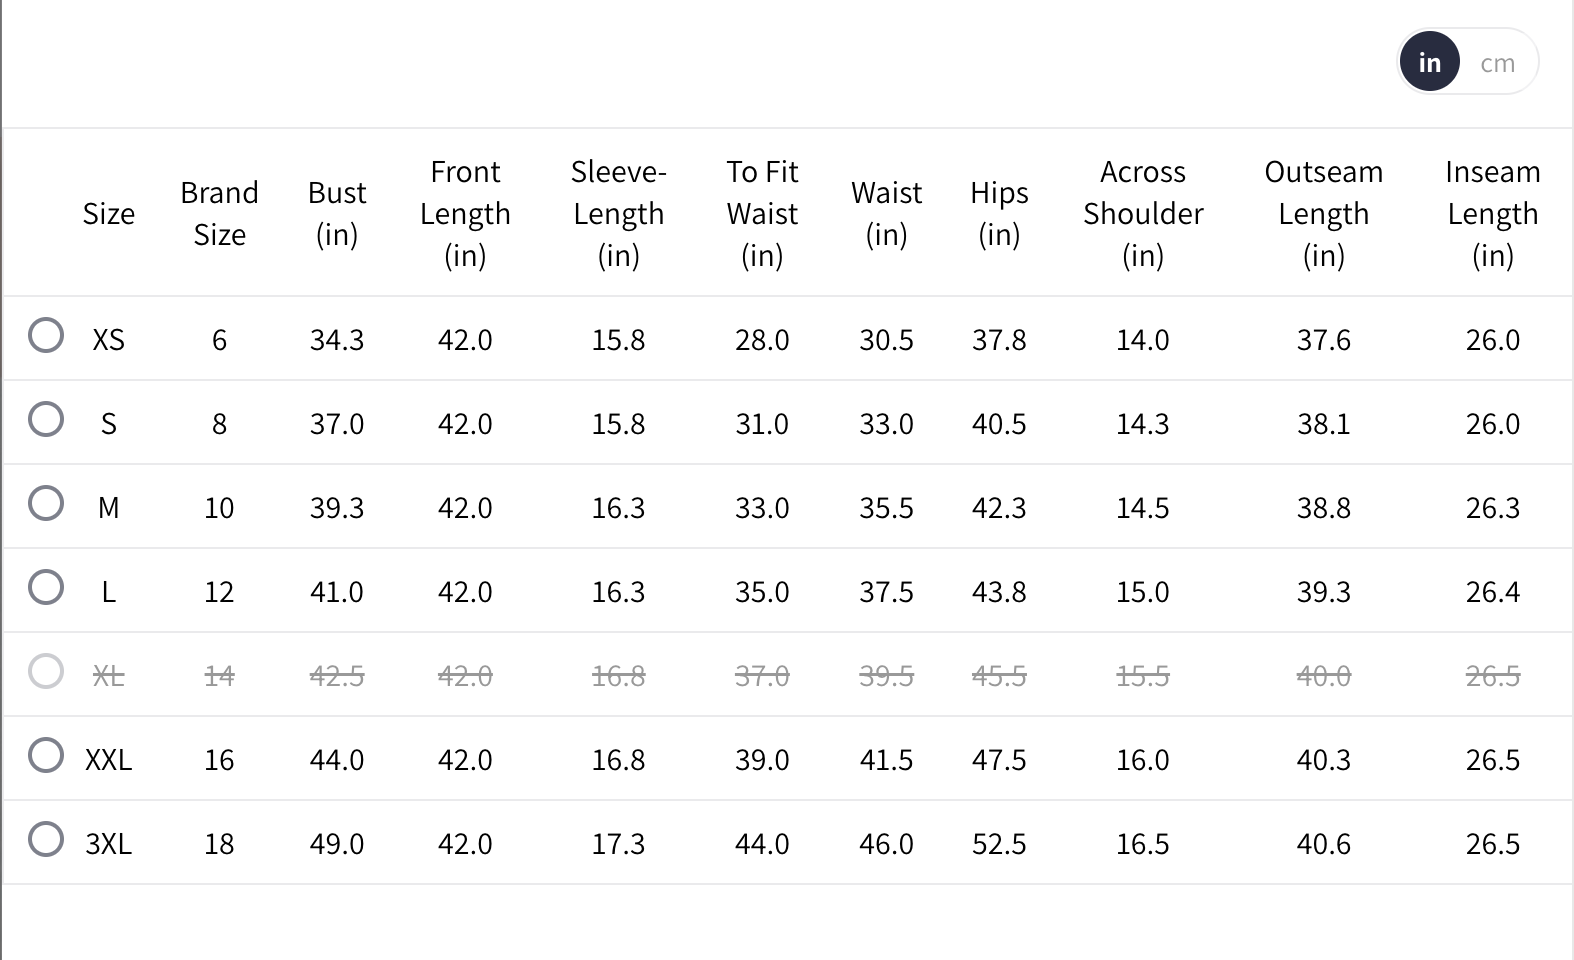Click the Inseam Length column header
This screenshot has height=960, width=1574.
1492,213
